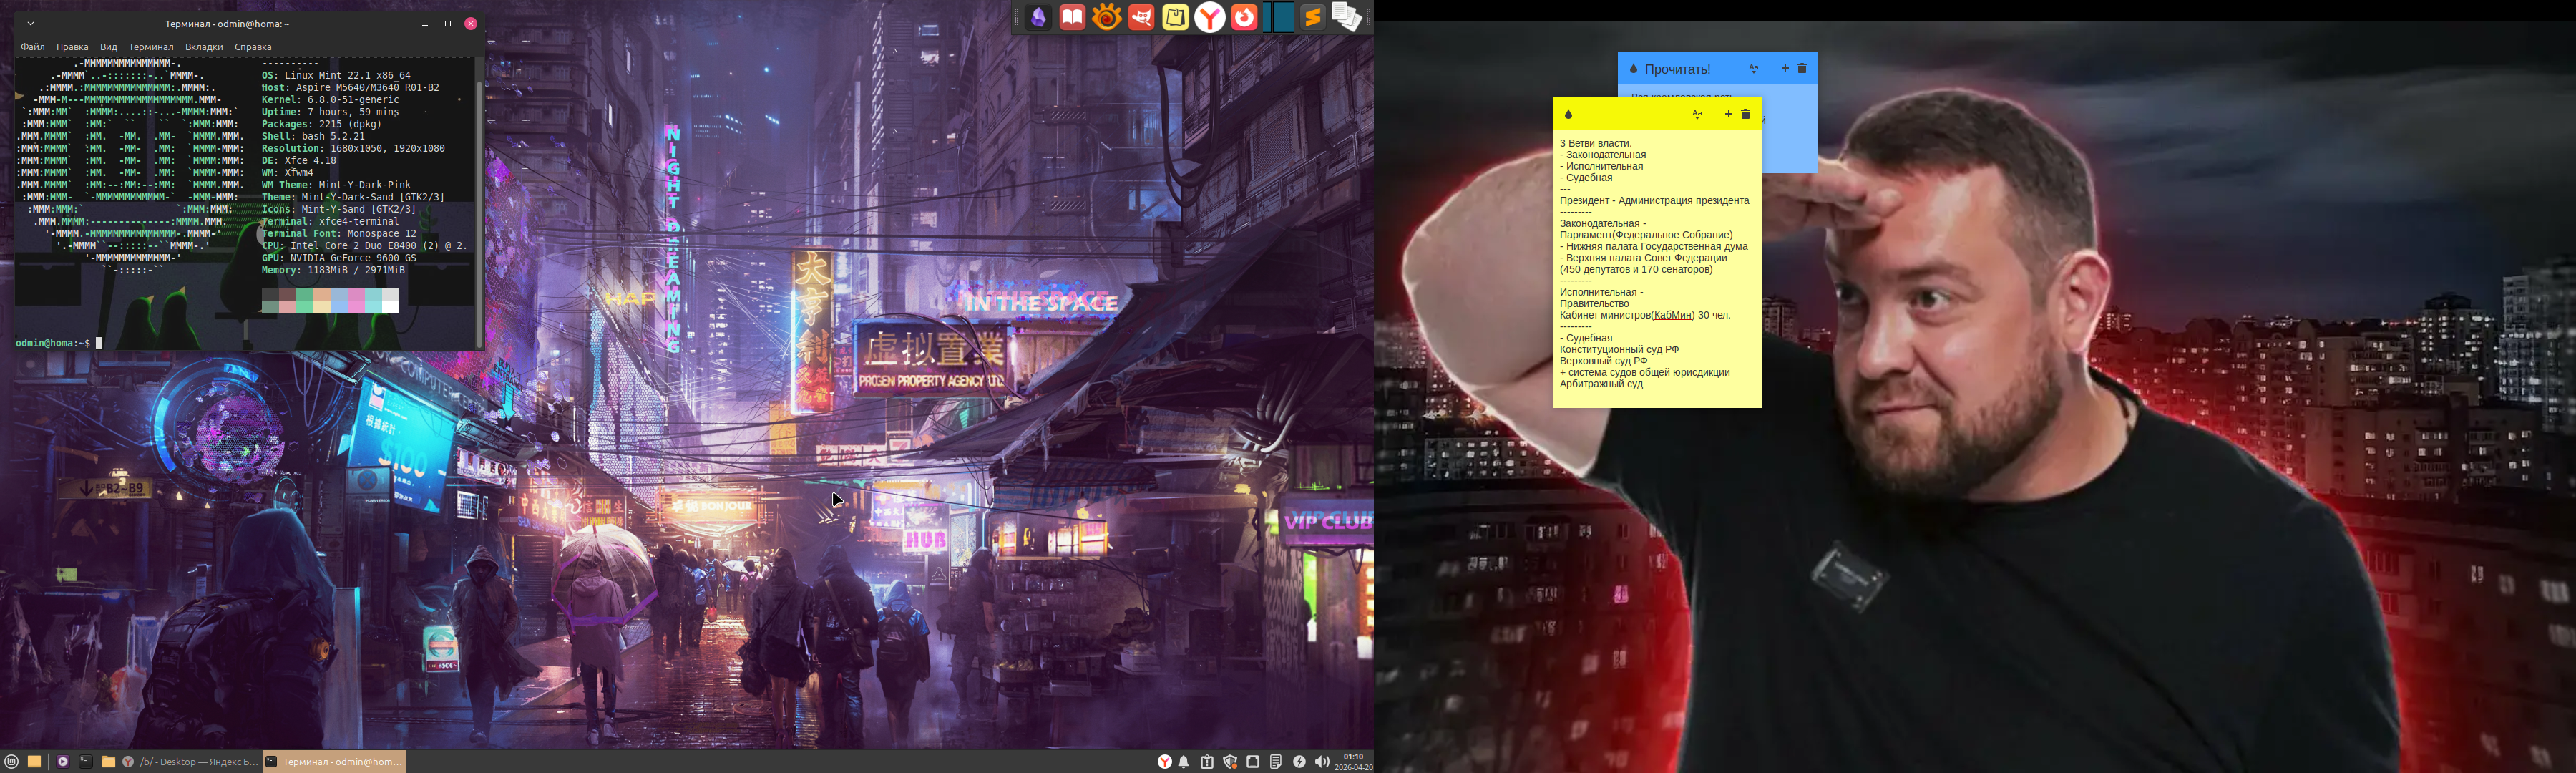Click the power manager tray icon
The height and width of the screenshot is (773, 2576).
pyautogui.click(x=1299, y=762)
